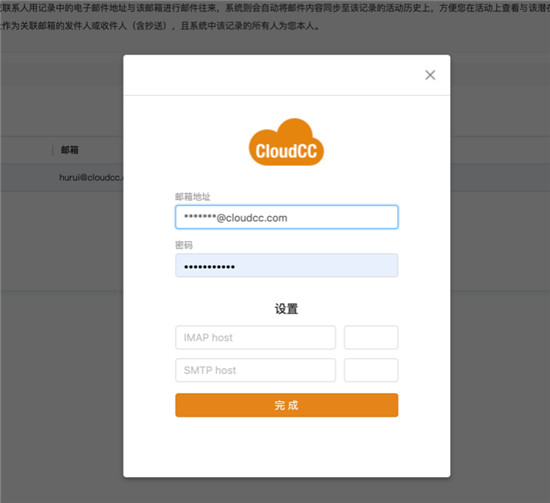Viewport: 550px width, 503px height.
Task: Click the 邮箱地址 field label
Action: [193, 197]
